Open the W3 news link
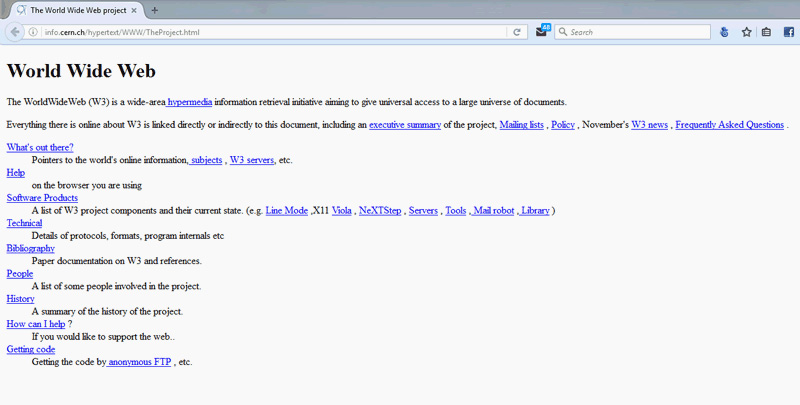The height and width of the screenshot is (405, 800). coord(649,125)
